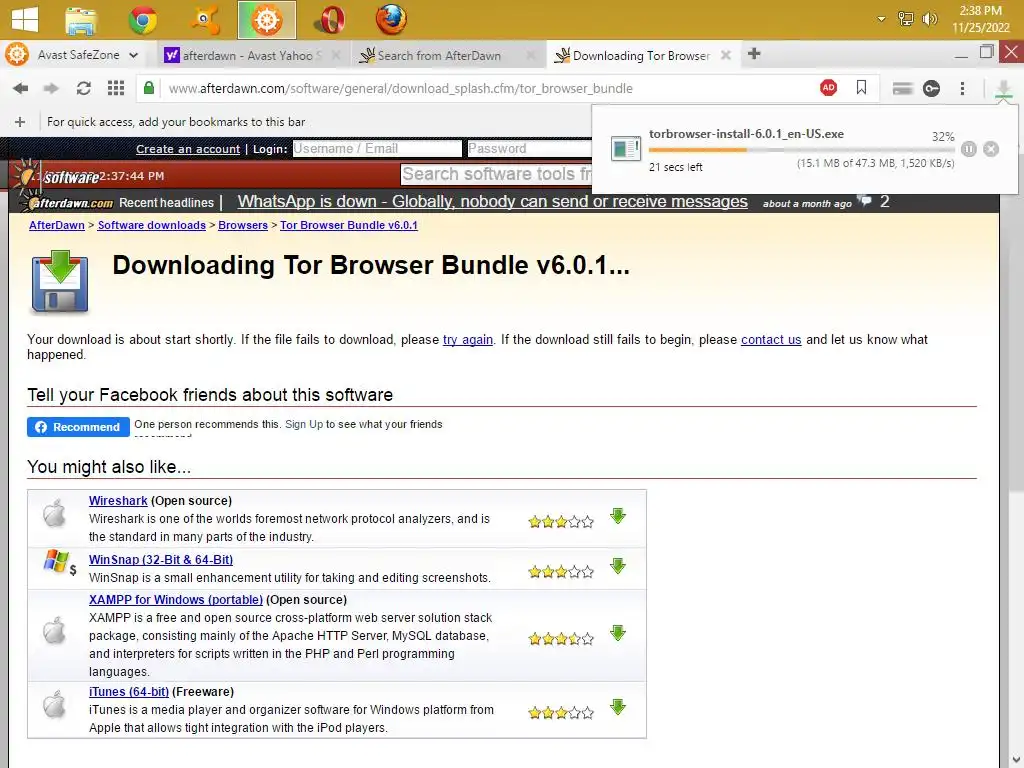
Task: Download WinSnap with green arrow
Action: click(x=618, y=566)
